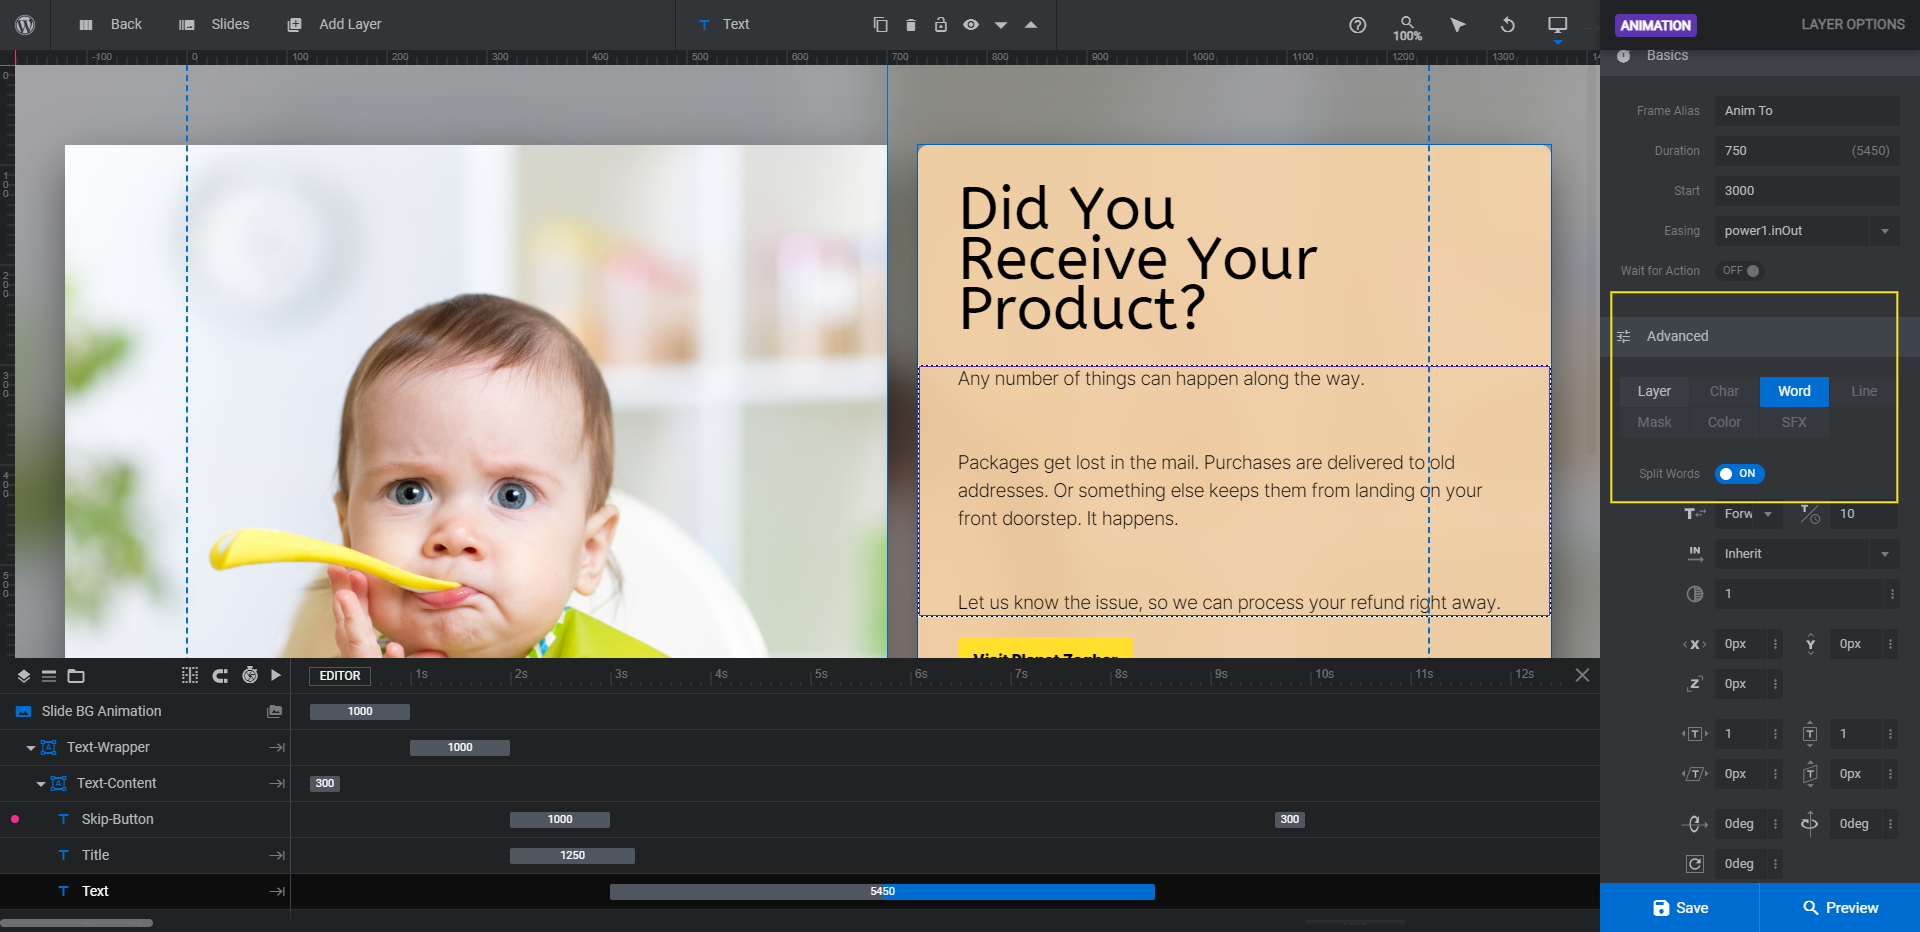Click the Back button
Image resolution: width=1920 pixels, height=932 pixels.
coord(110,24)
